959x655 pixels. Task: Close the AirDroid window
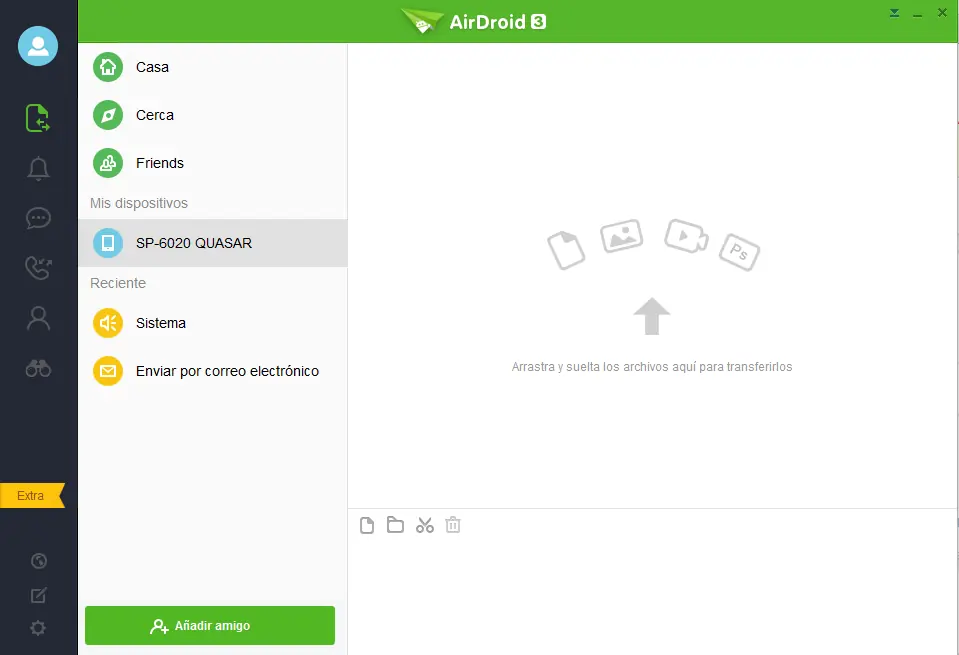point(942,13)
